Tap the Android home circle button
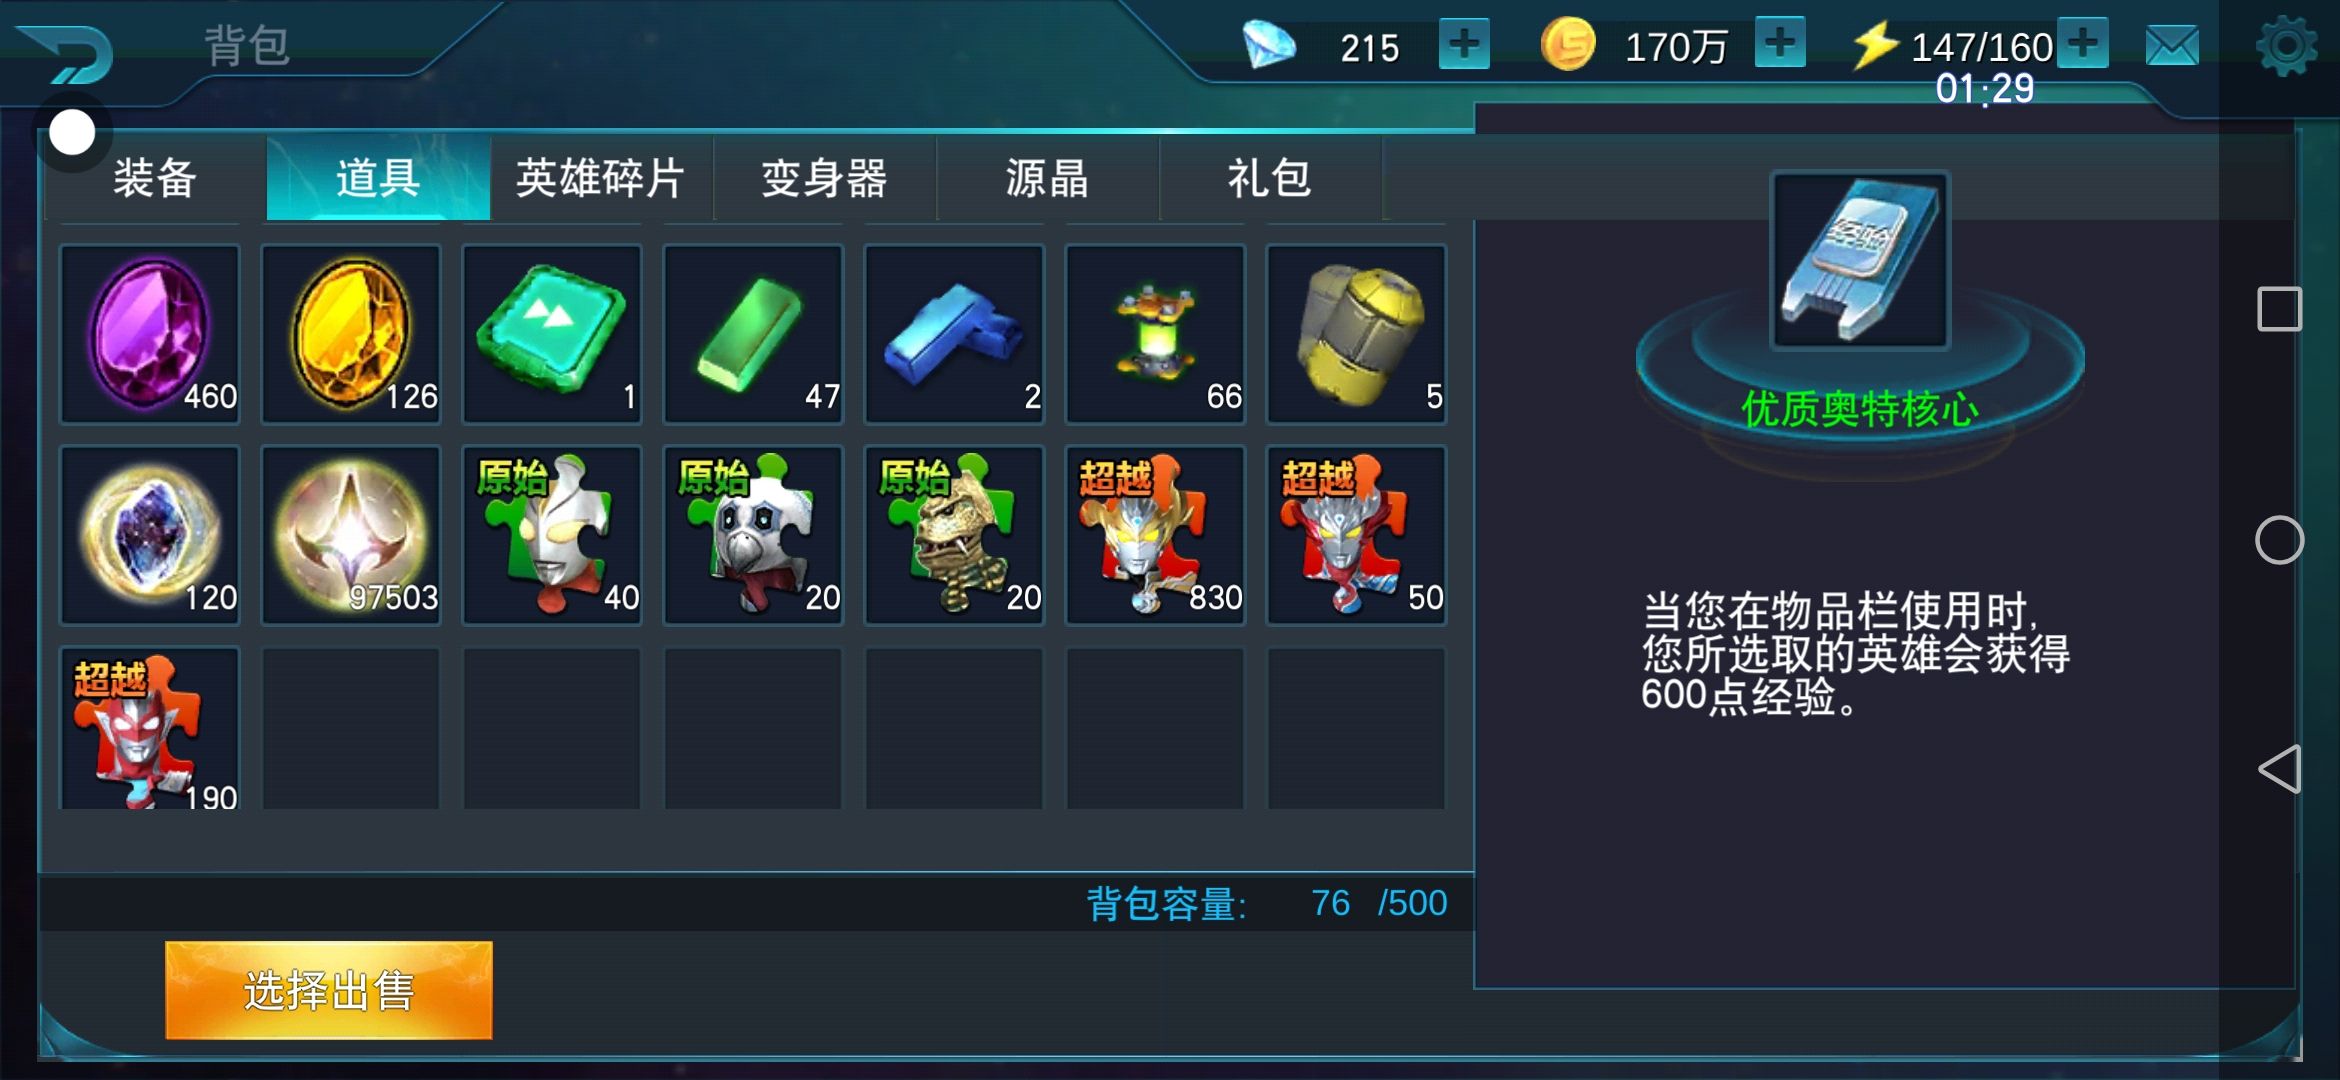Viewport: 2340px width, 1080px height. (2279, 540)
